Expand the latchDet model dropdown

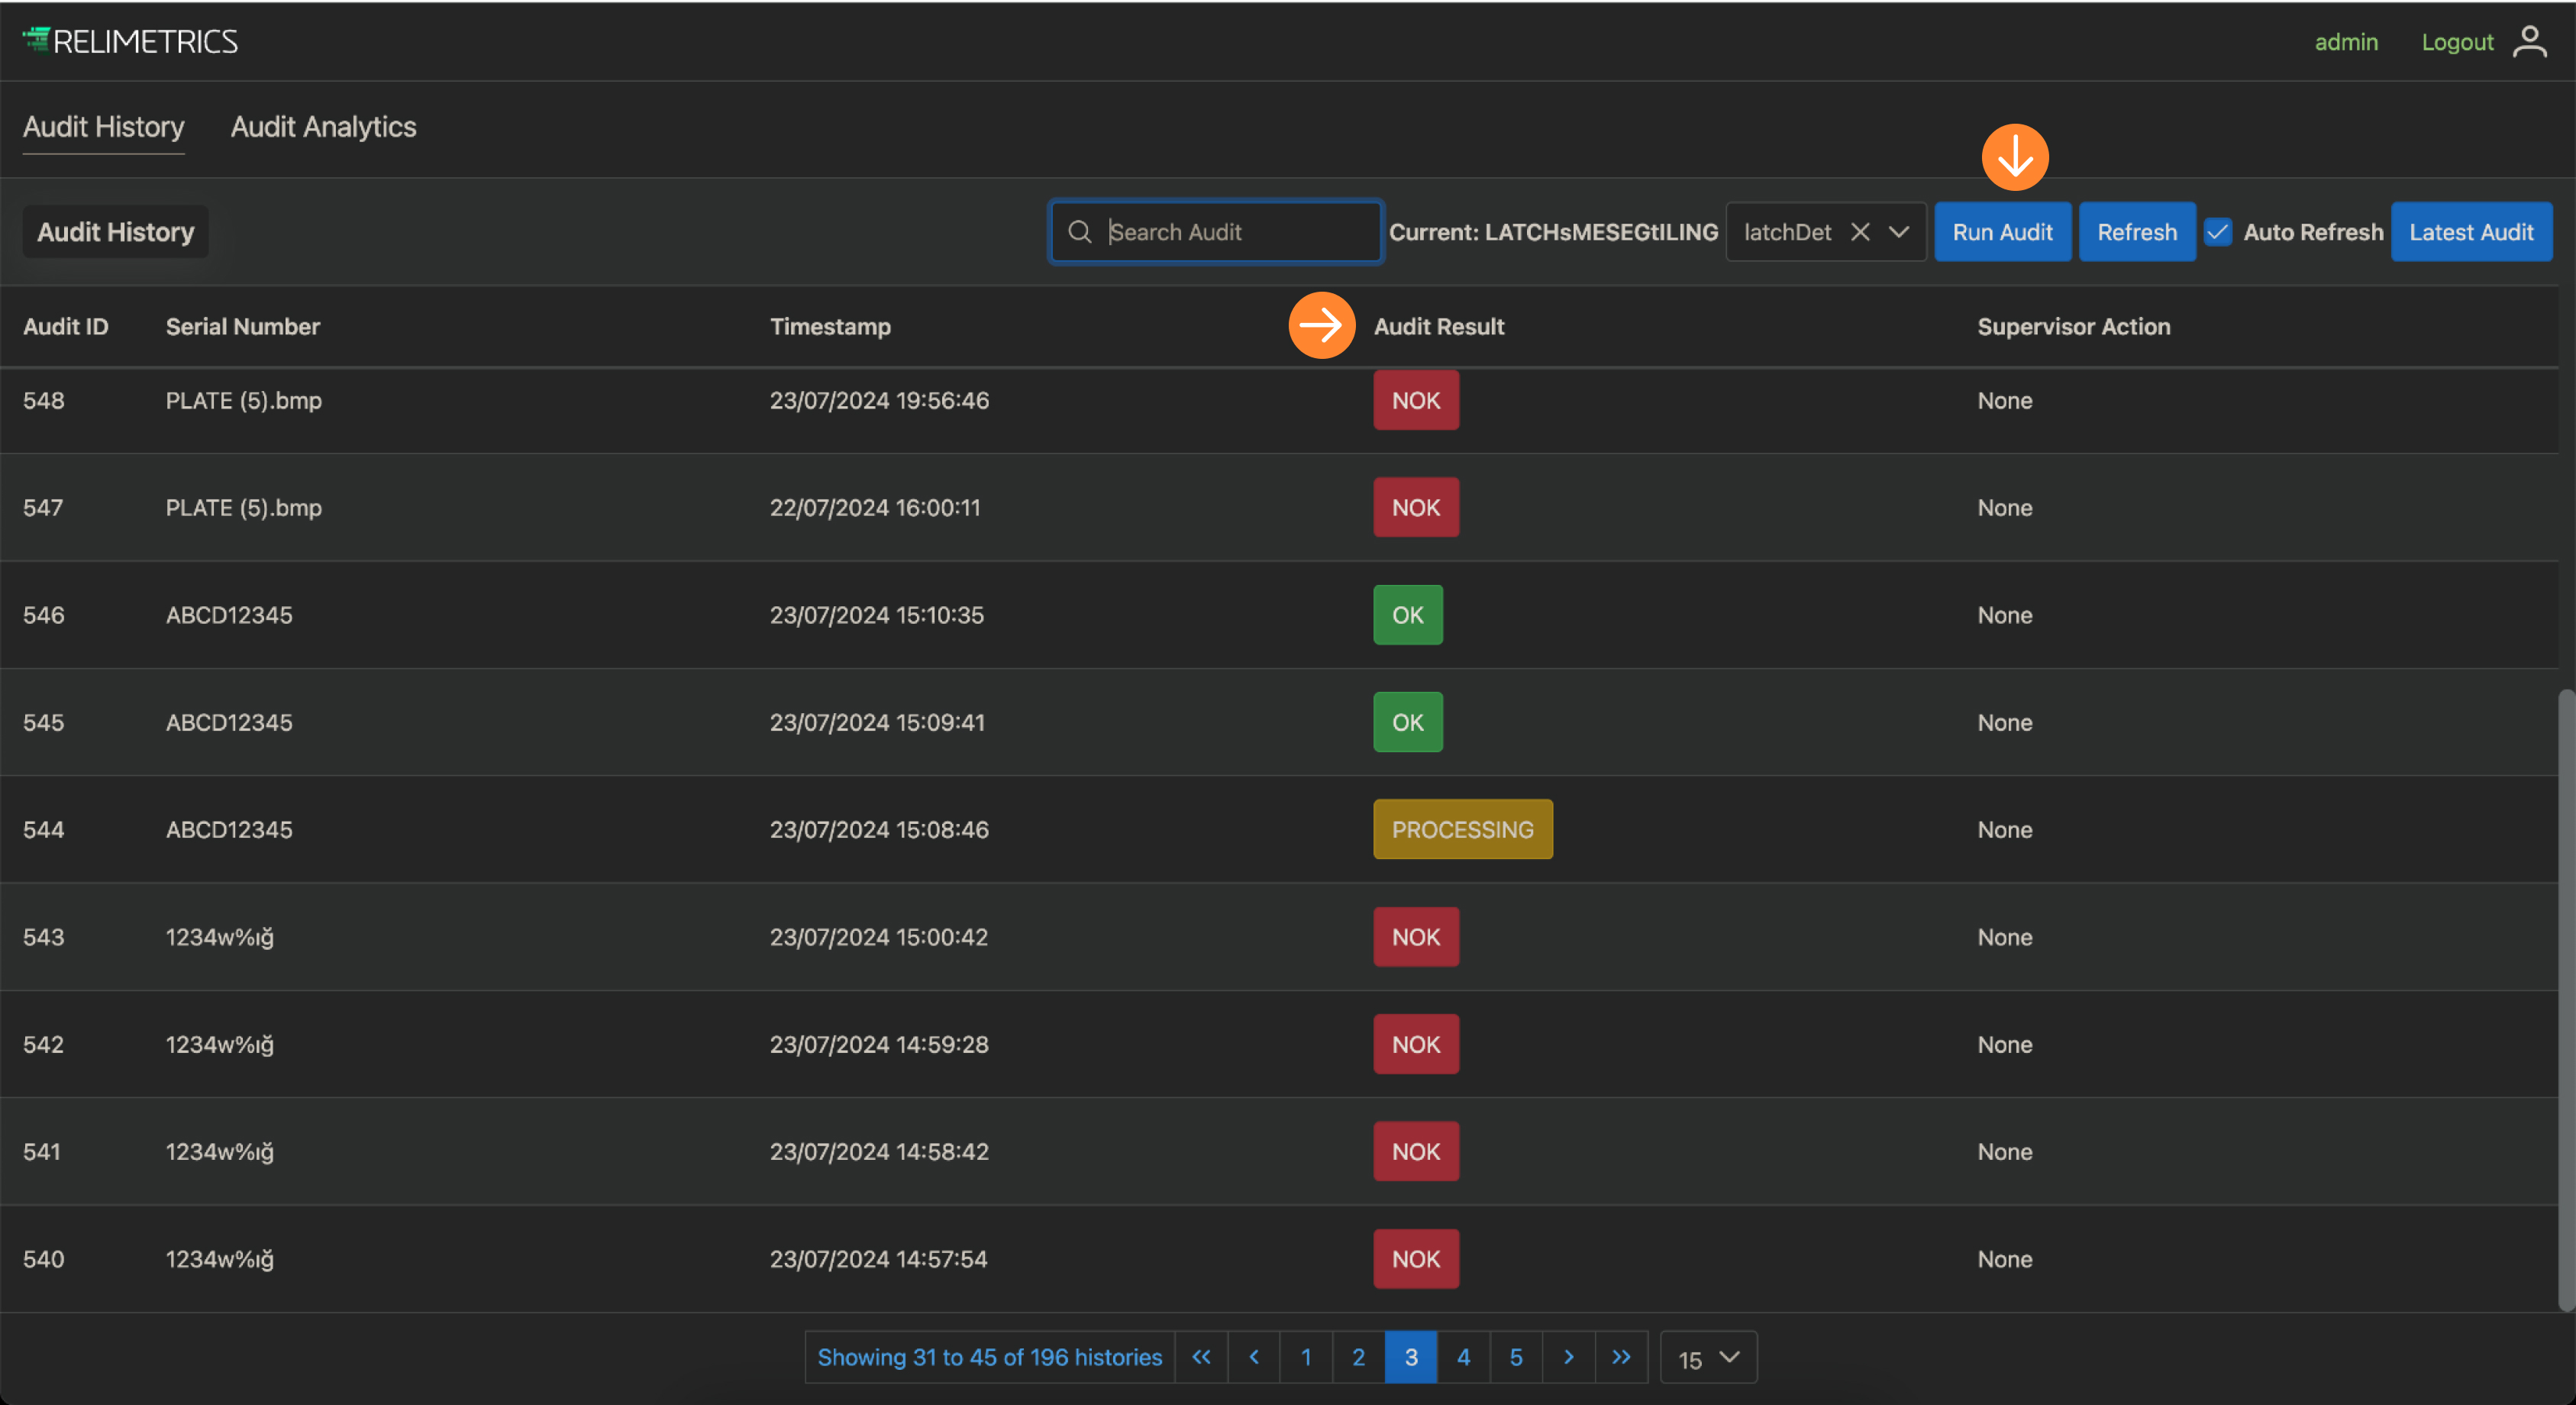tap(1899, 232)
